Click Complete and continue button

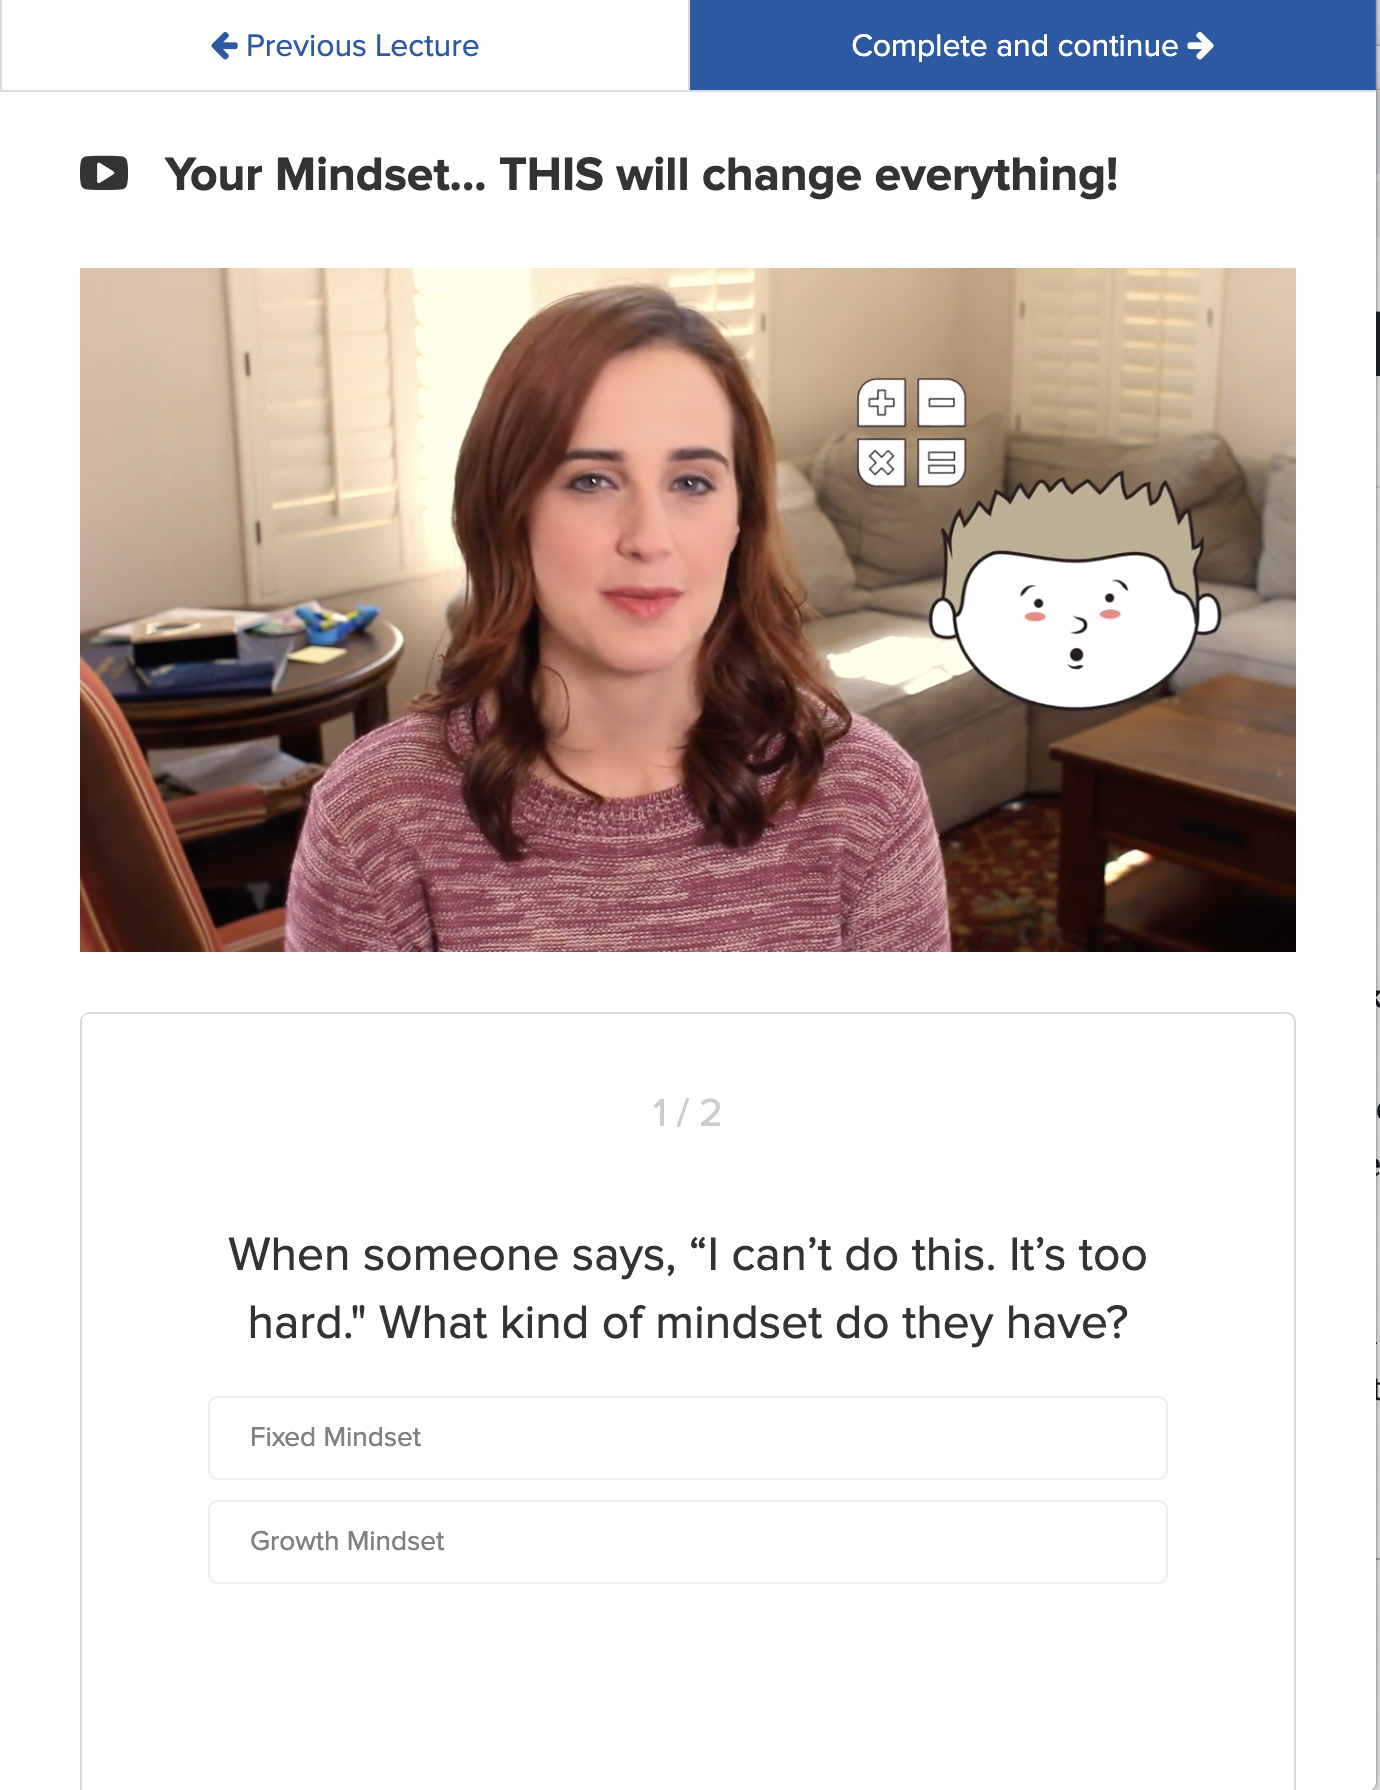click(1033, 46)
